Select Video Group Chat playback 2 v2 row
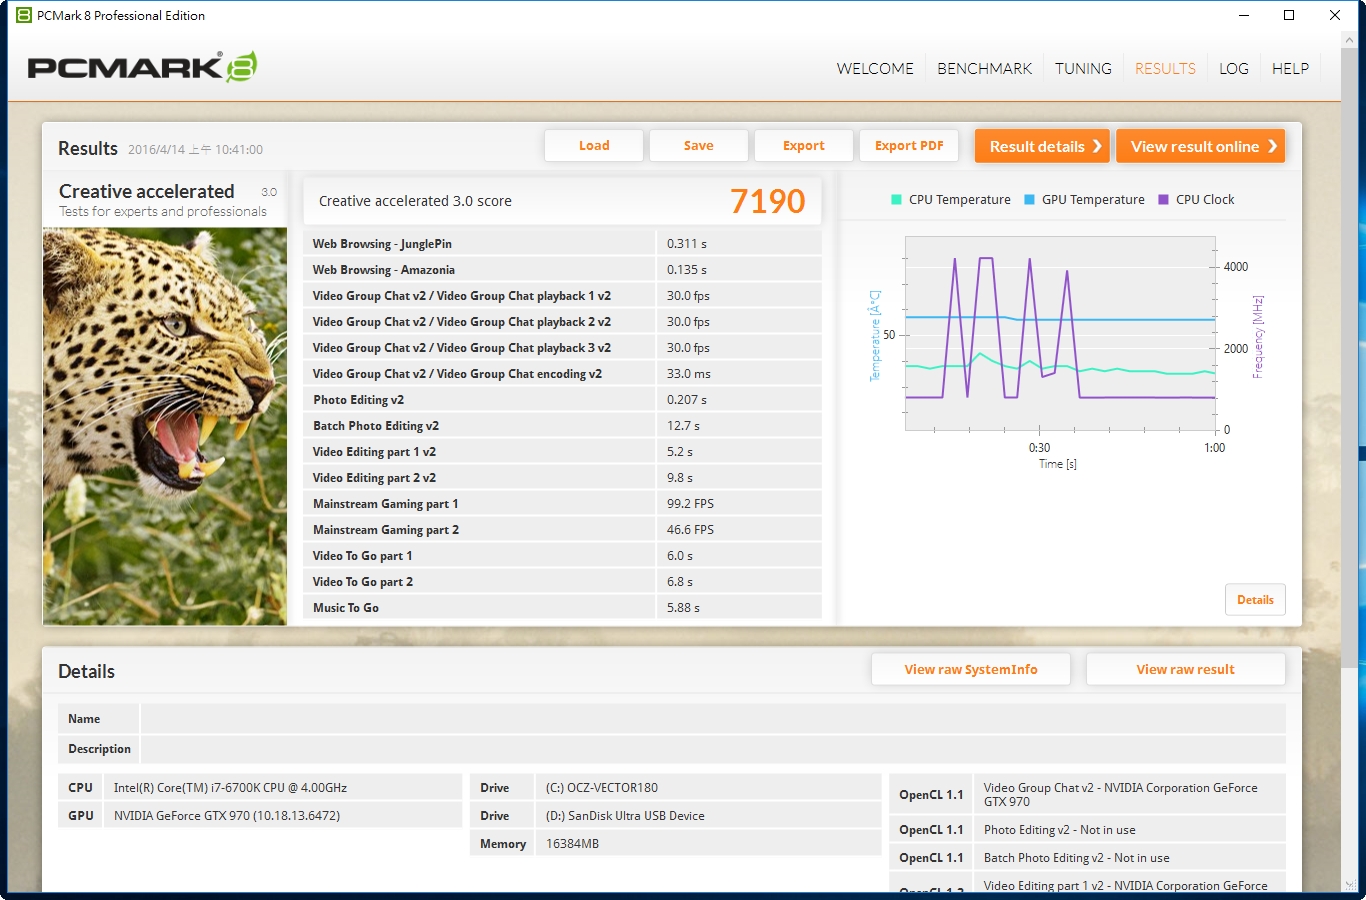Viewport: 1366px width, 900px height. [562, 322]
